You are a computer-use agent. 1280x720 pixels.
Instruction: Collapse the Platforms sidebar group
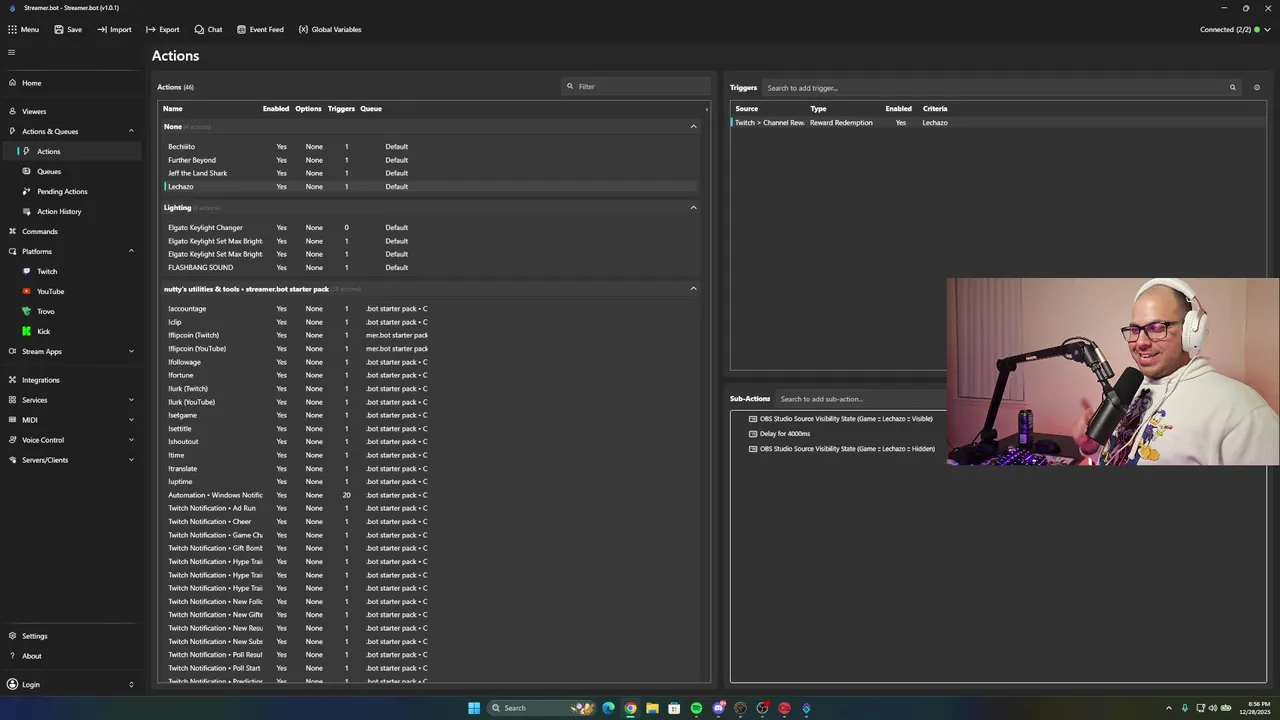(131, 251)
